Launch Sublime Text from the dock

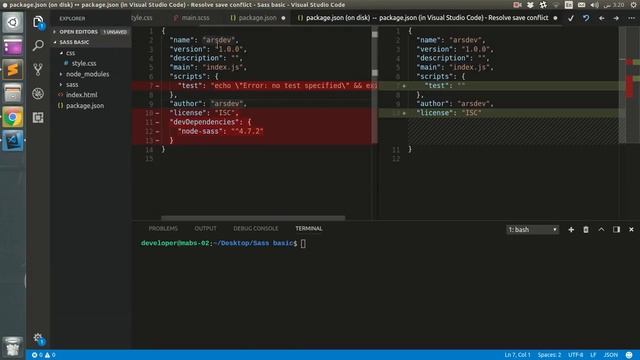tap(13, 69)
